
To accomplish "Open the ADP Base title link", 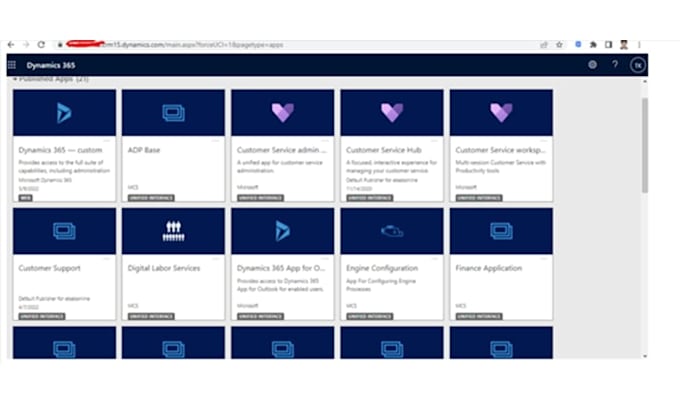I will click(144, 150).
